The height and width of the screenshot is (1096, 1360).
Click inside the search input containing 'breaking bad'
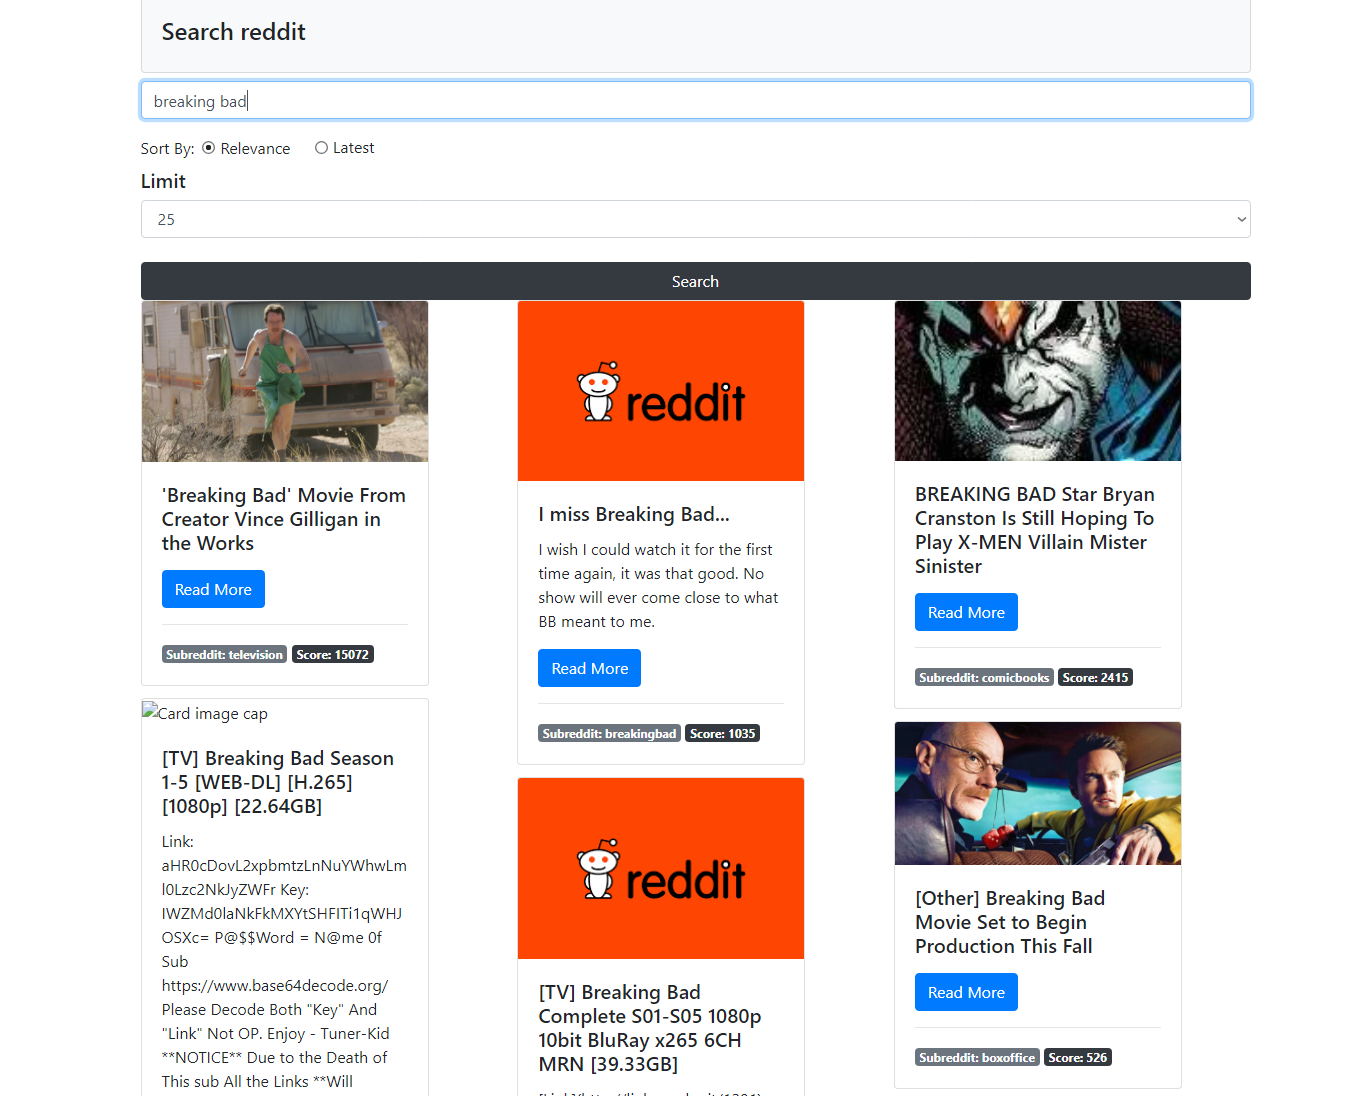[x=695, y=100]
